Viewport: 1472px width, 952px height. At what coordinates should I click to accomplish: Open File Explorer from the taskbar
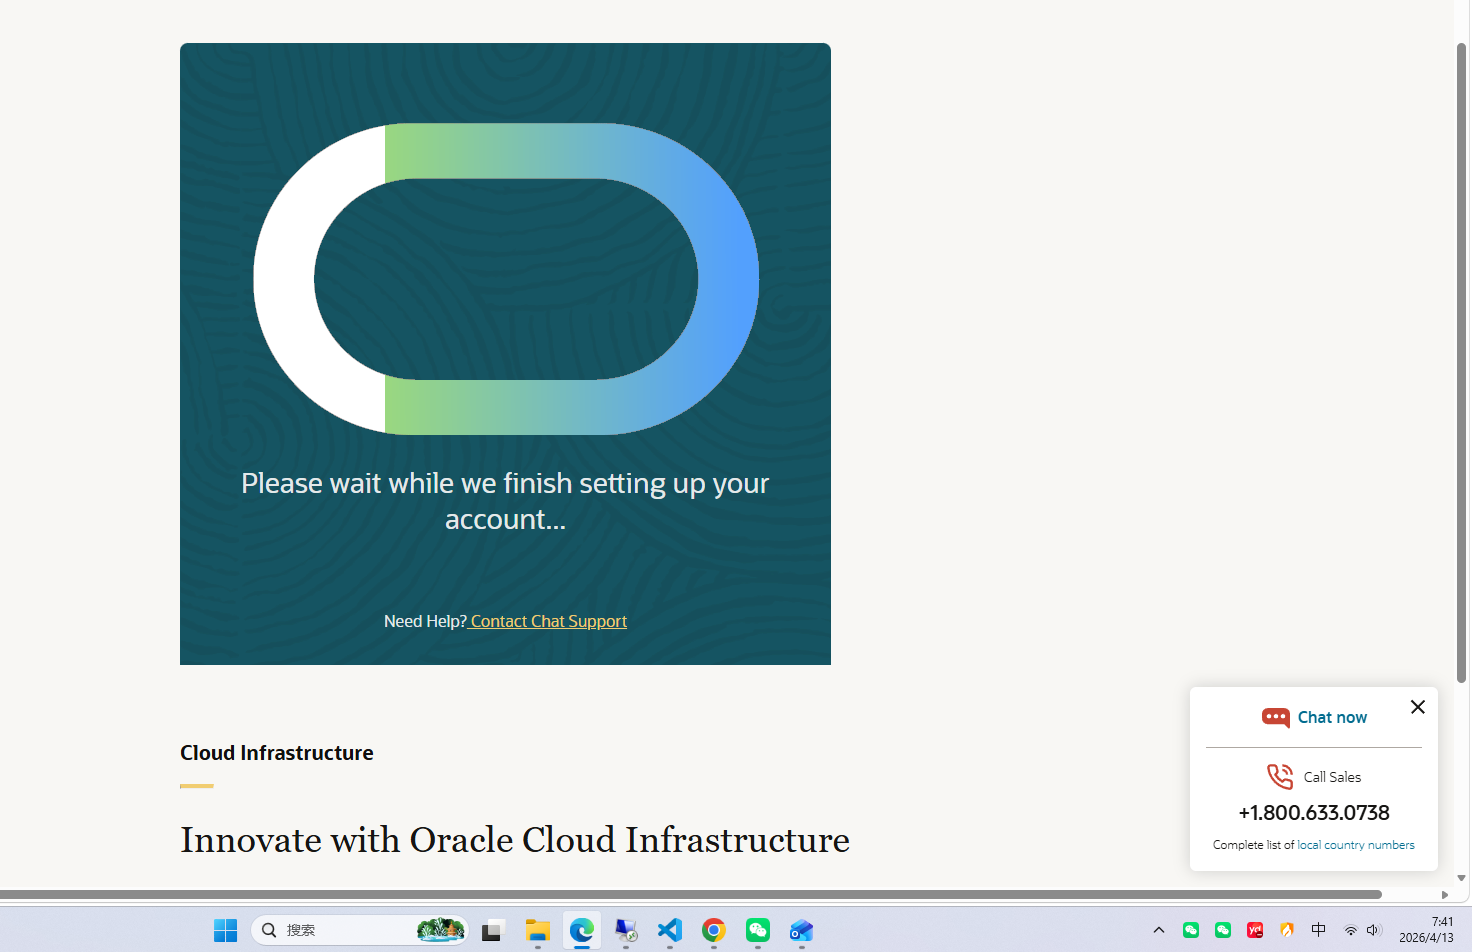[538, 930]
